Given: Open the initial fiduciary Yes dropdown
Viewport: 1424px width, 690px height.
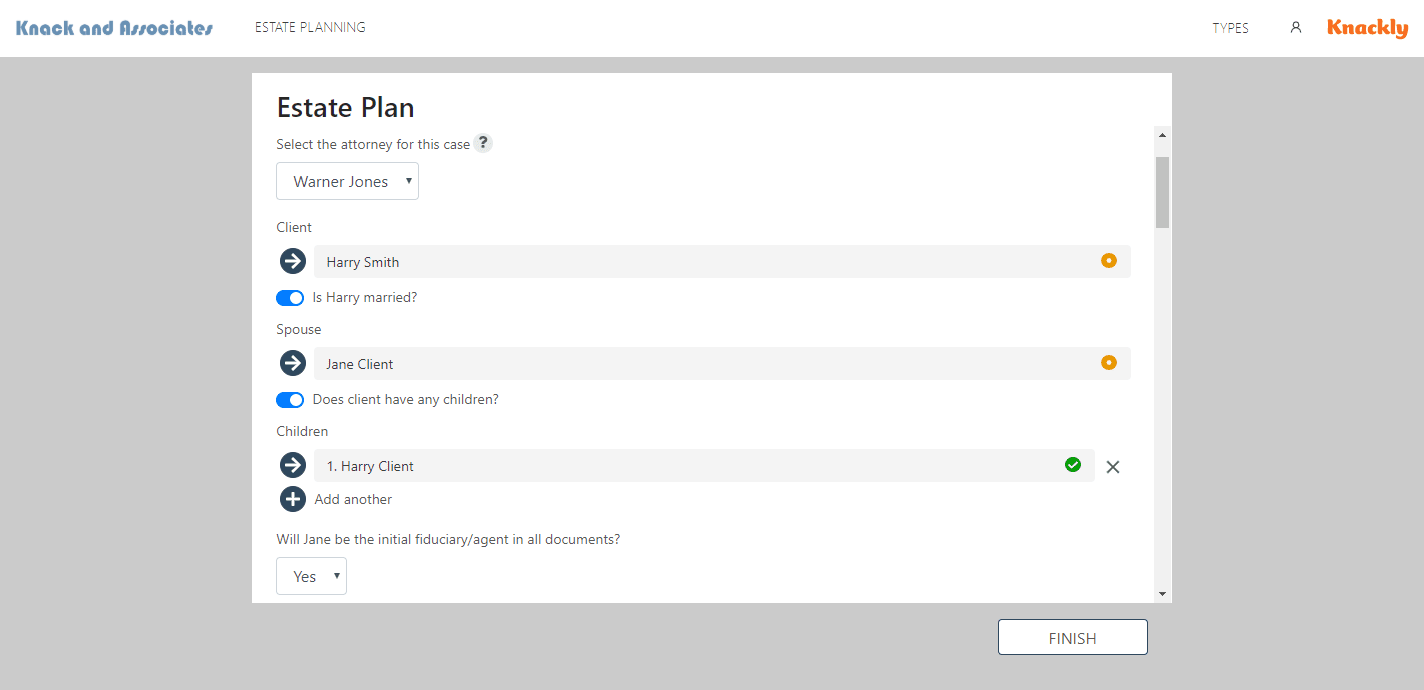Looking at the screenshot, I should point(311,576).
